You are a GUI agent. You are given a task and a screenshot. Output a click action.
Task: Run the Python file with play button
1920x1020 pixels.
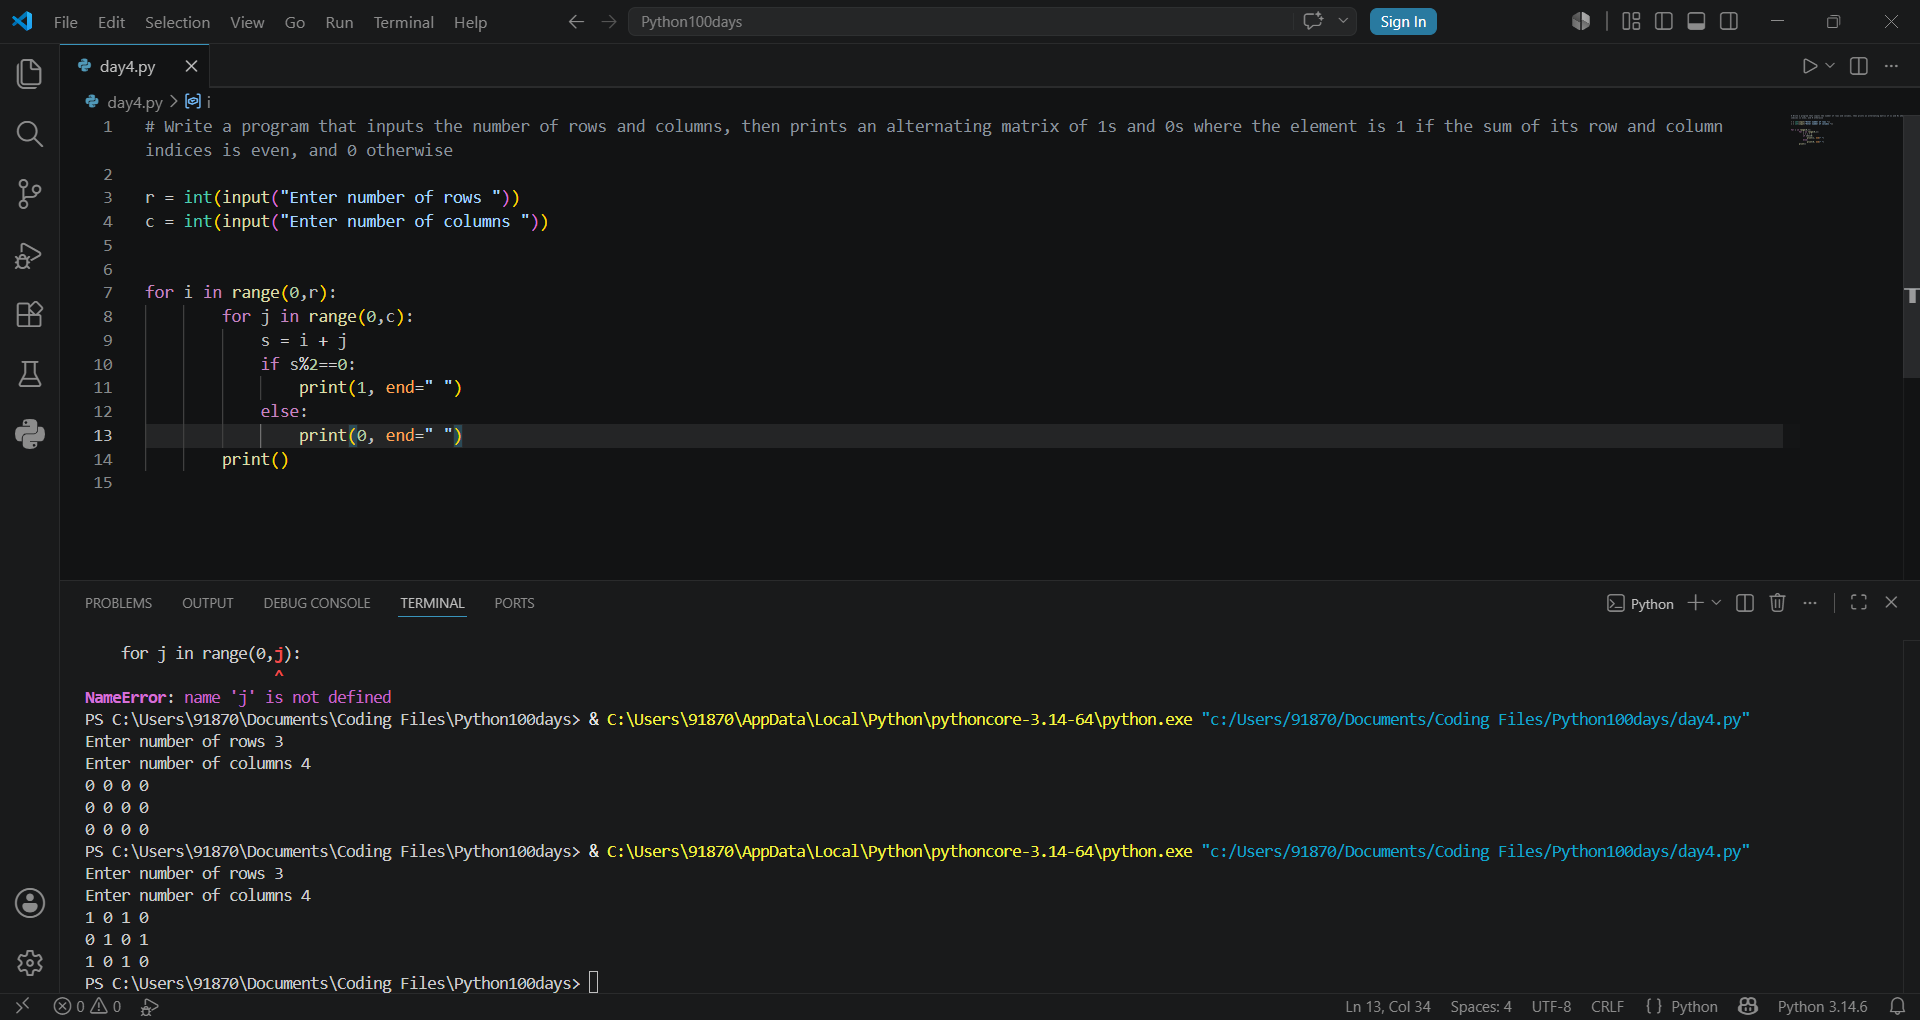point(1809,66)
